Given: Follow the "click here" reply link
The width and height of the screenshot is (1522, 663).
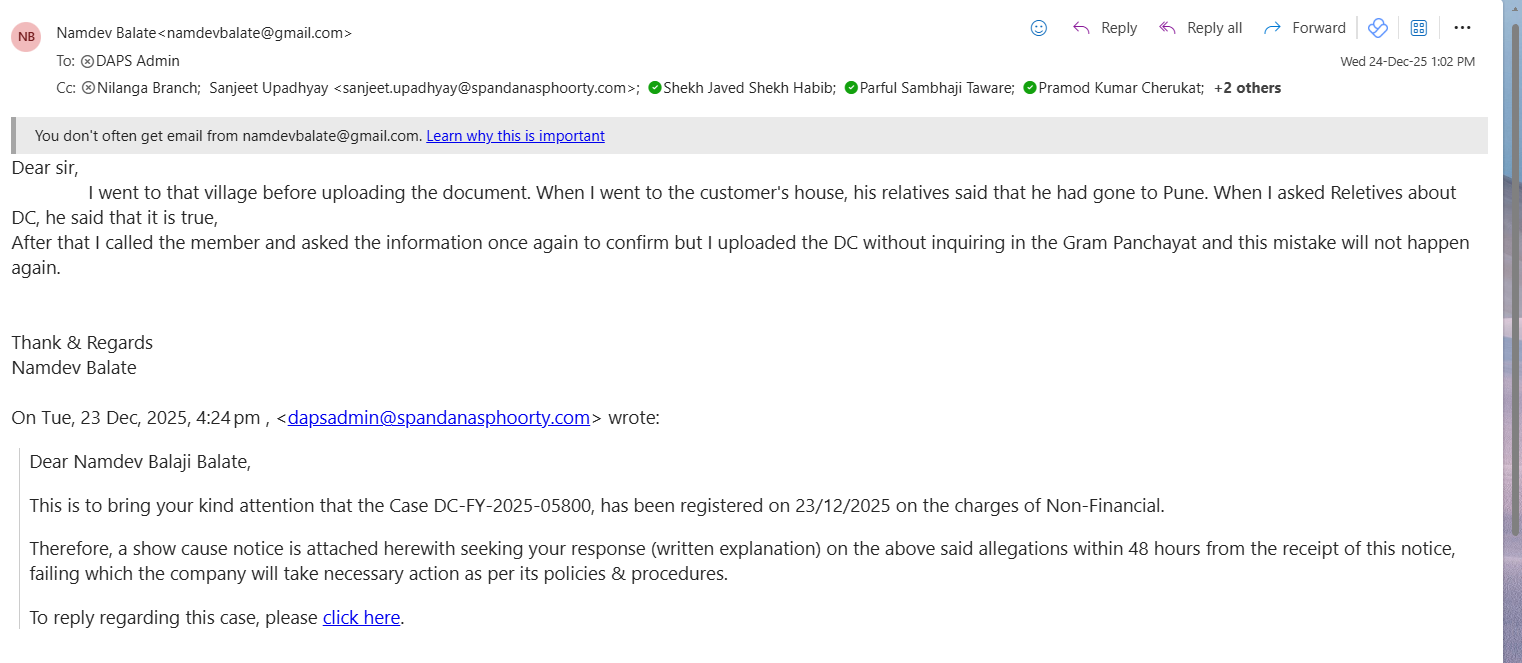Looking at the screenshot, I should point(361,618).
